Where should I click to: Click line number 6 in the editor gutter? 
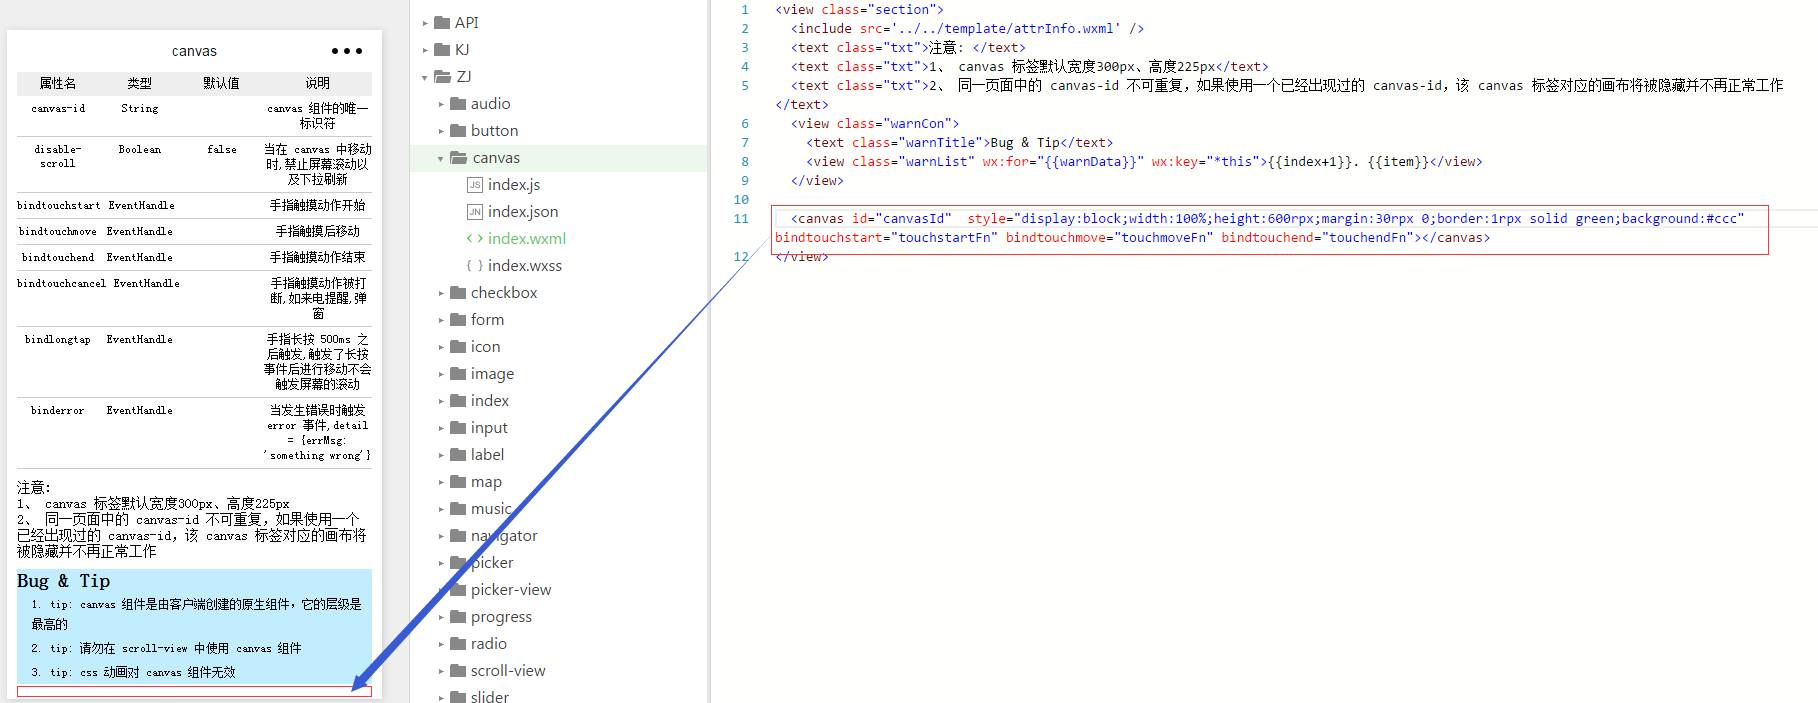745,123
